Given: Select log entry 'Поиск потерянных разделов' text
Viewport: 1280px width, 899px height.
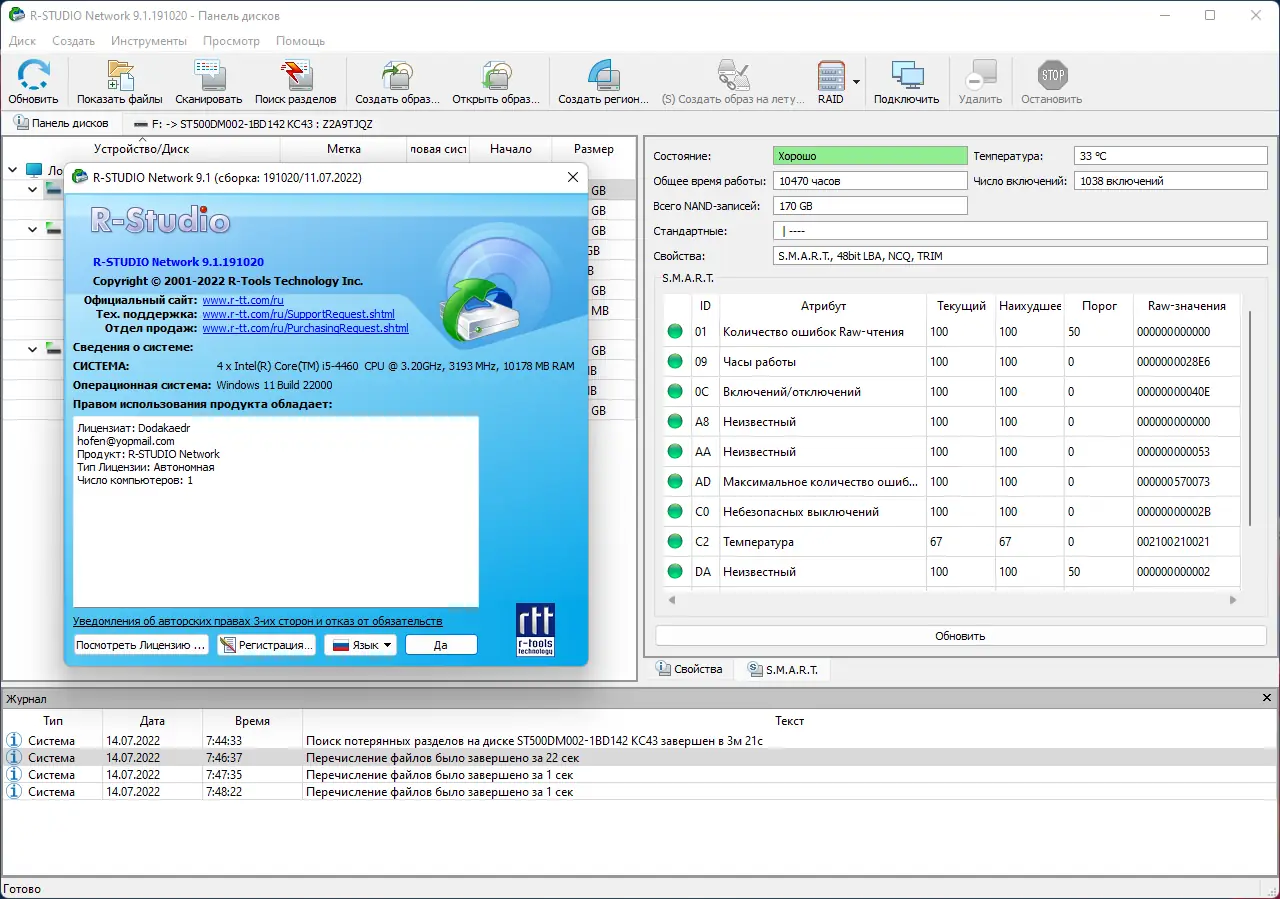Looking at the screenshot, I should [x=534, y=741].
